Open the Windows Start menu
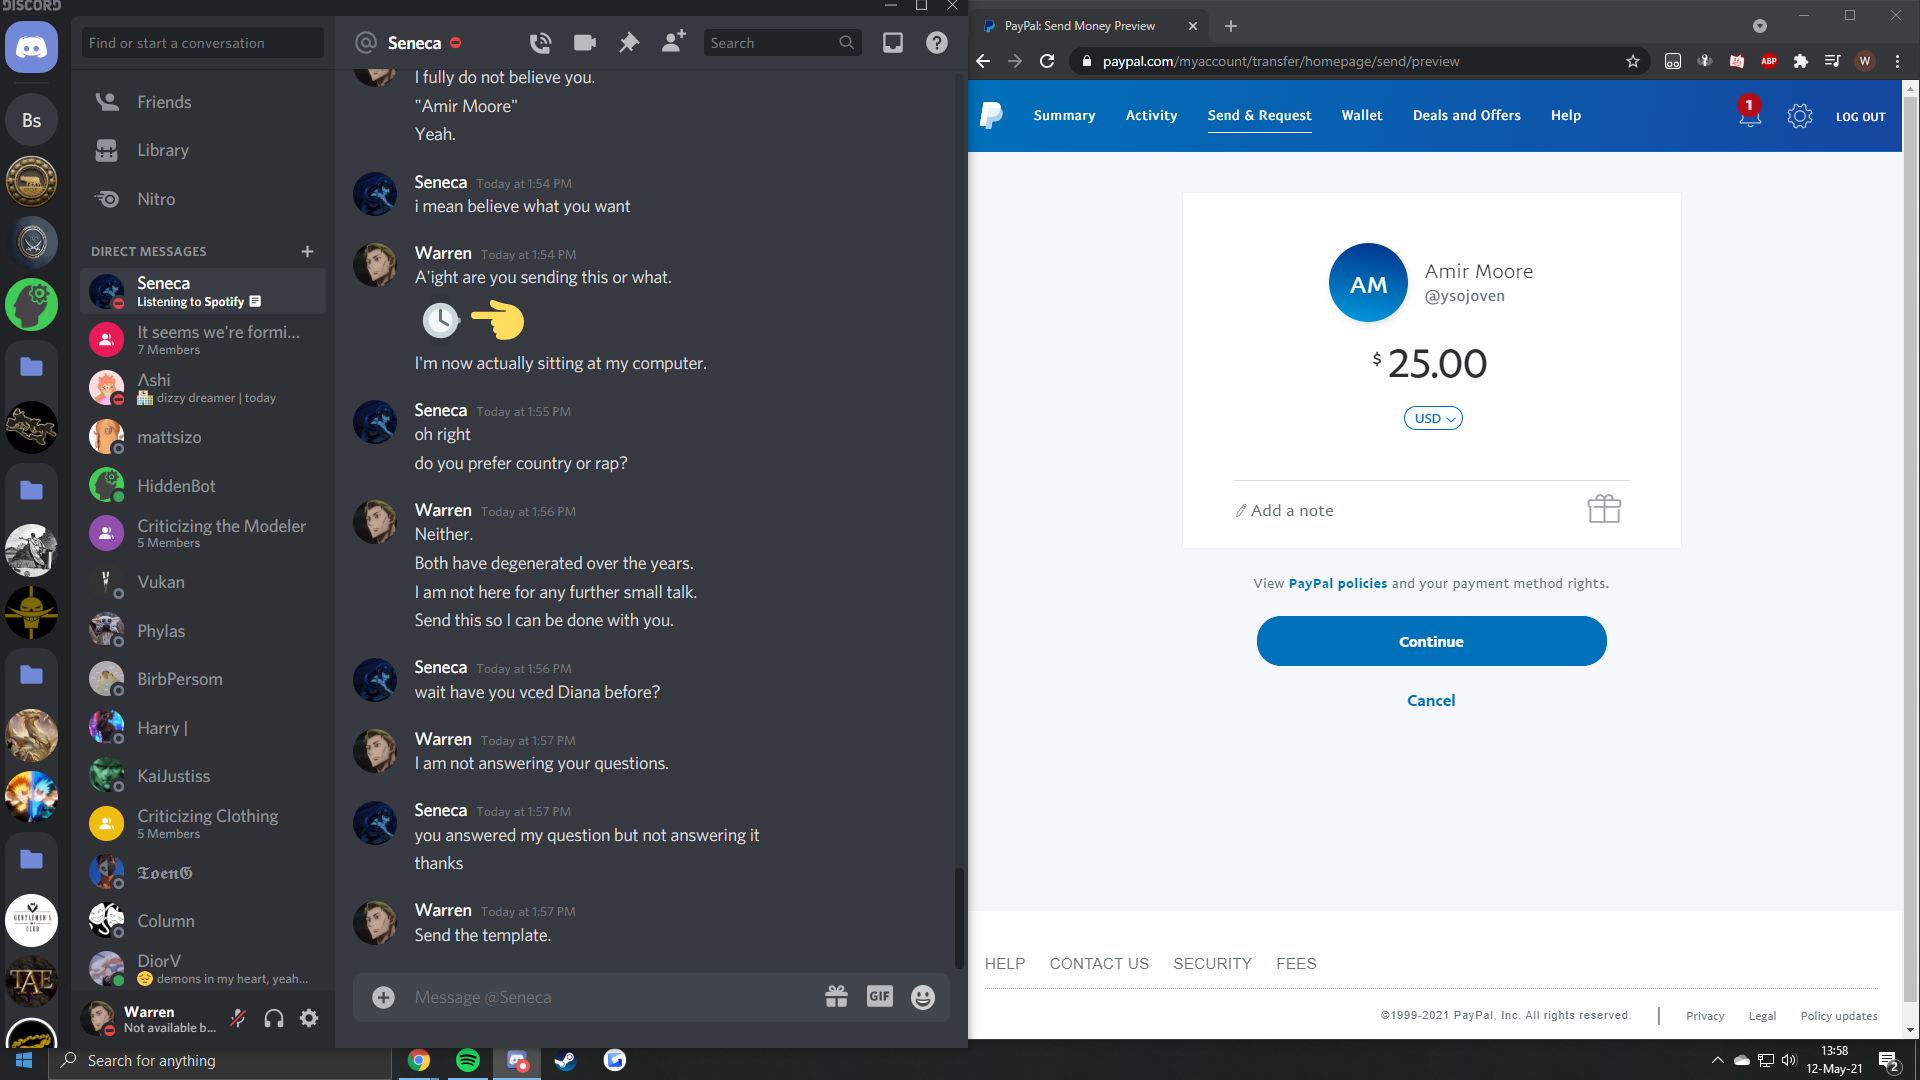The height and width of the screenshot is (1080, 1920). pos(24,1060)
